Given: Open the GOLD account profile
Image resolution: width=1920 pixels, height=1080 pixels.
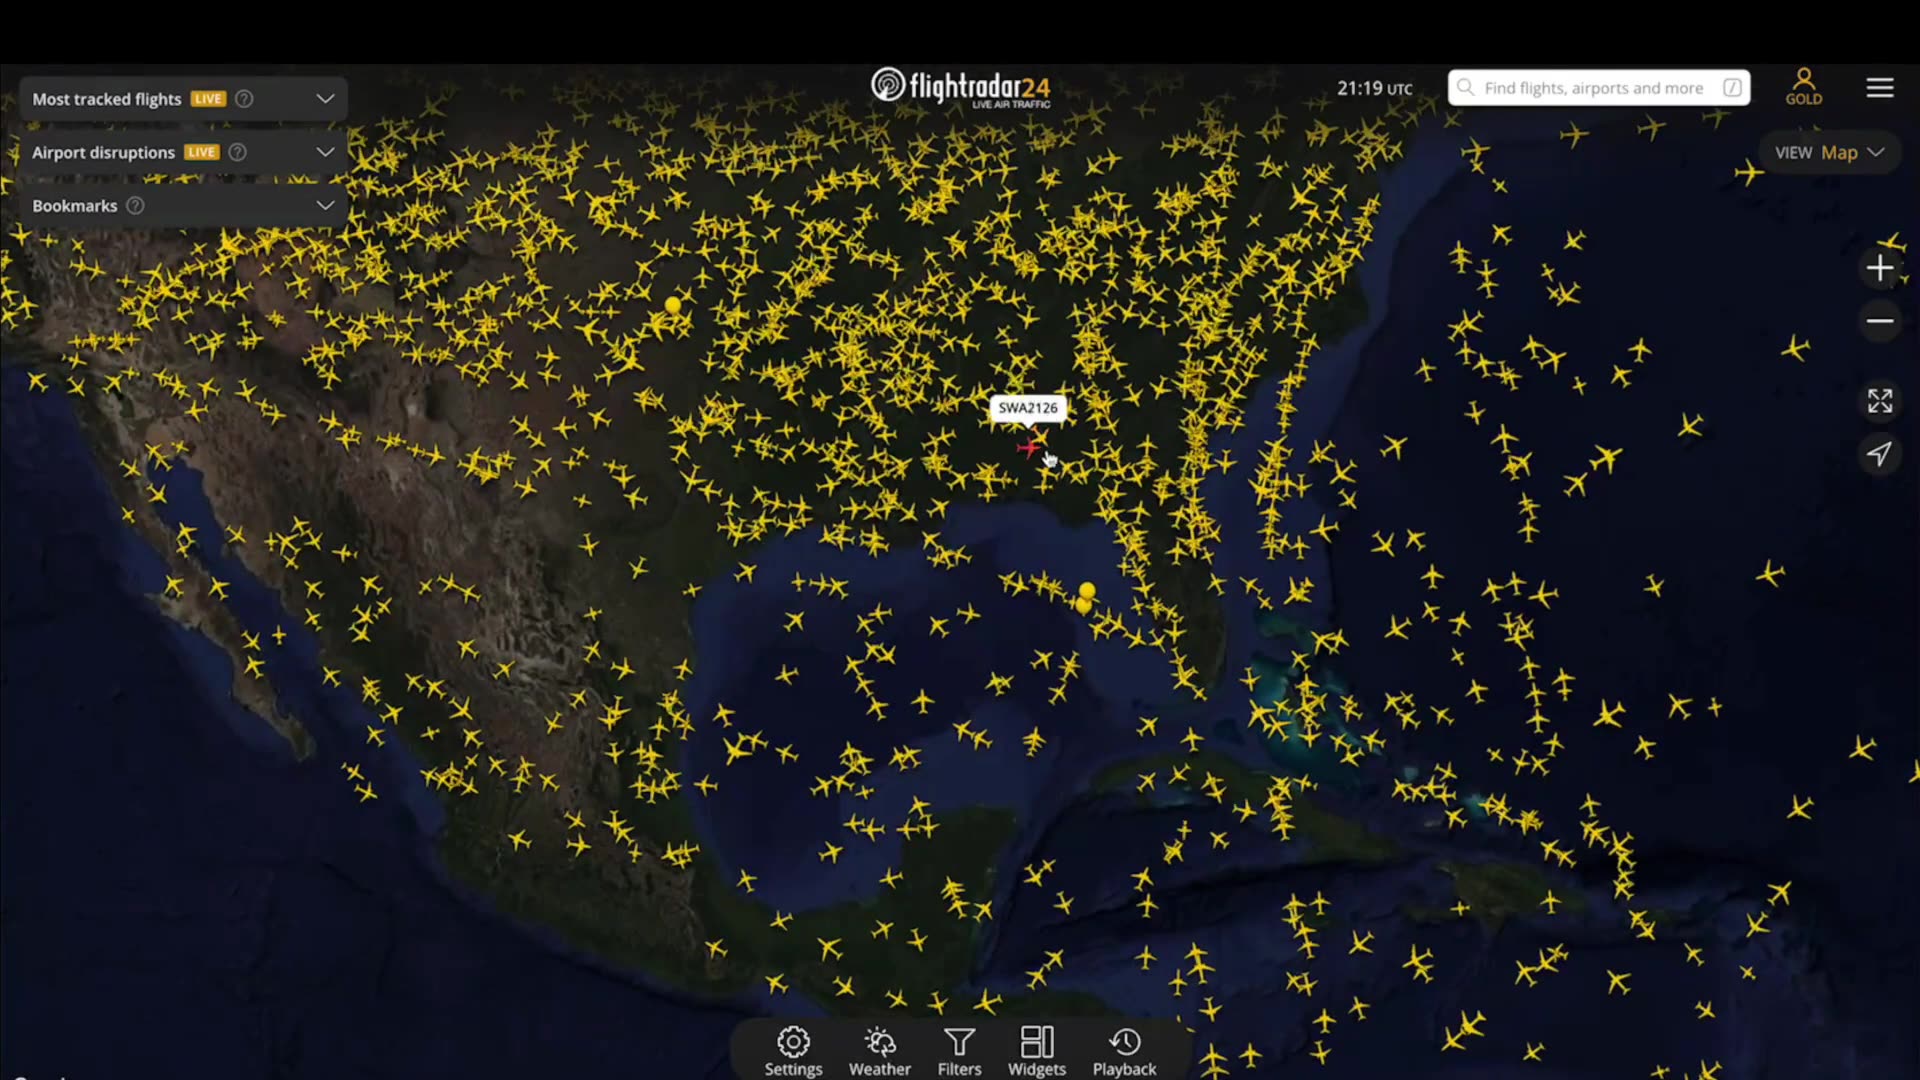Looking at the screenshot, I should point(1804,85).
